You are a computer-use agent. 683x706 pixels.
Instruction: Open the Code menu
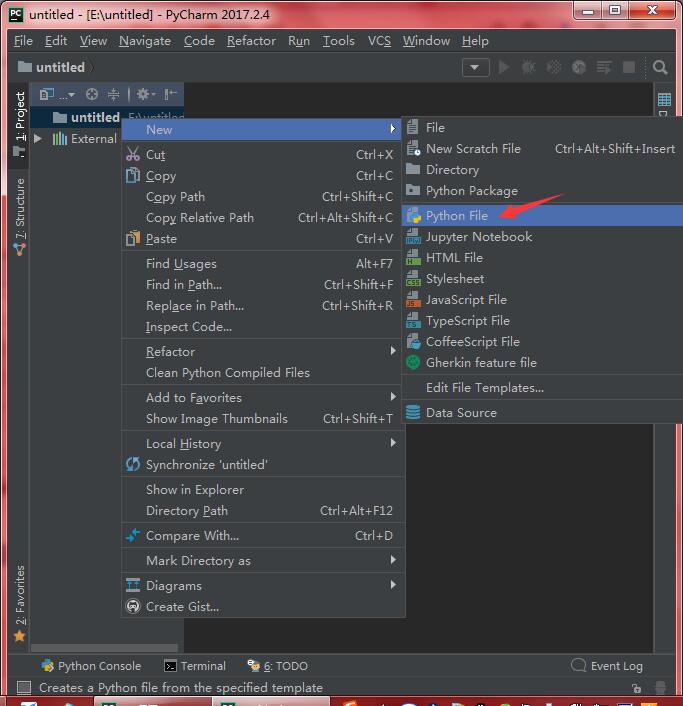pos(199,41)
